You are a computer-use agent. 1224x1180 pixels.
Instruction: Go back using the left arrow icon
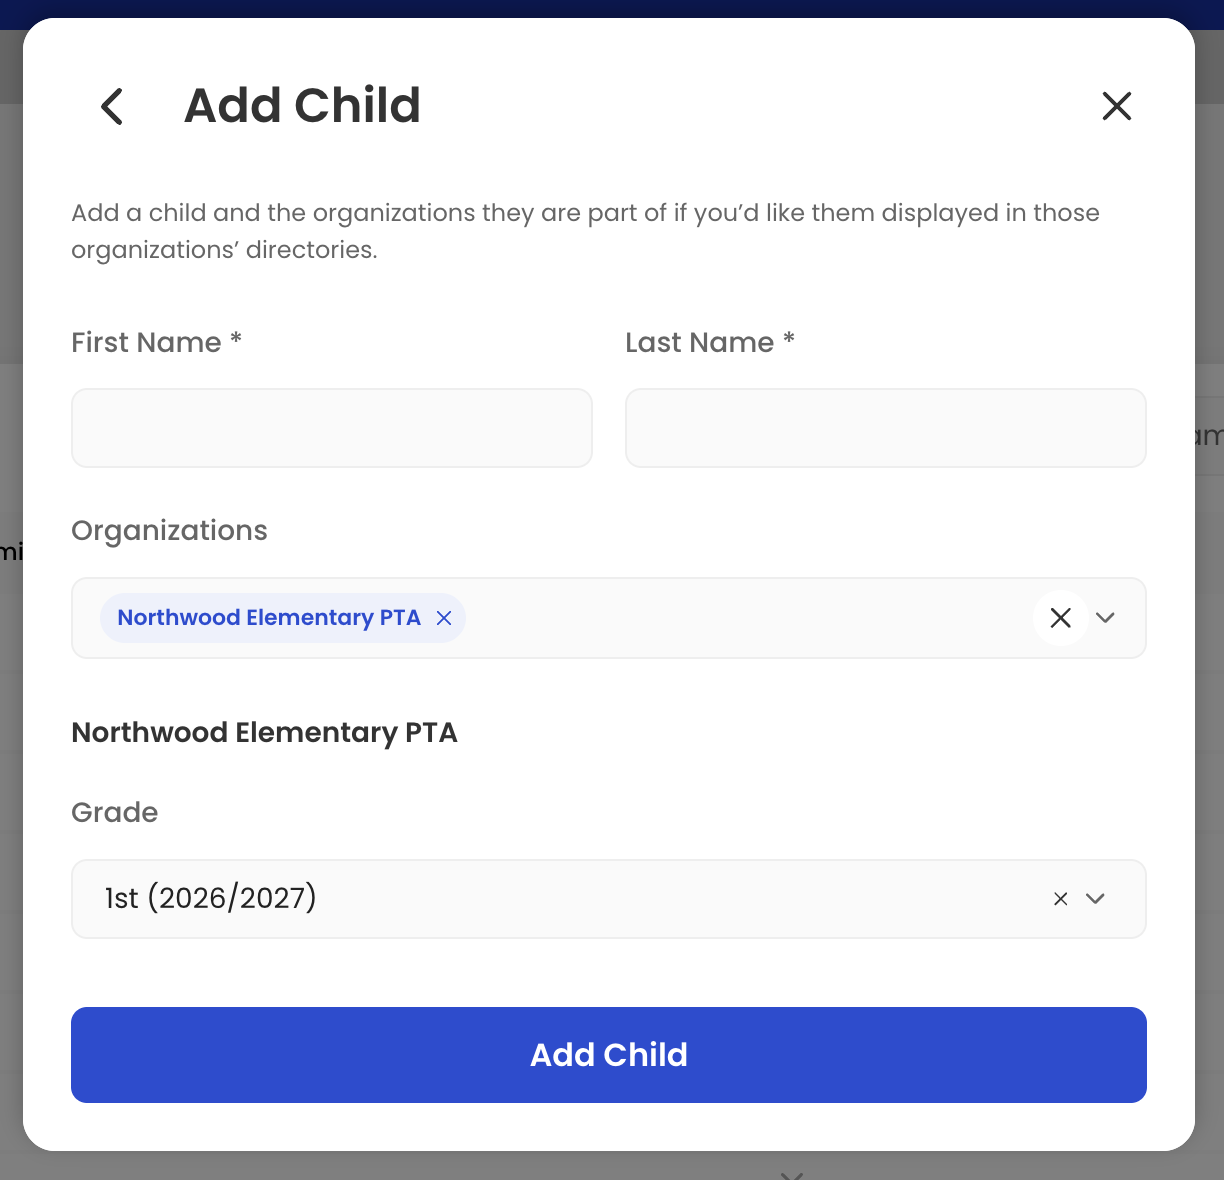click(112, 106)
